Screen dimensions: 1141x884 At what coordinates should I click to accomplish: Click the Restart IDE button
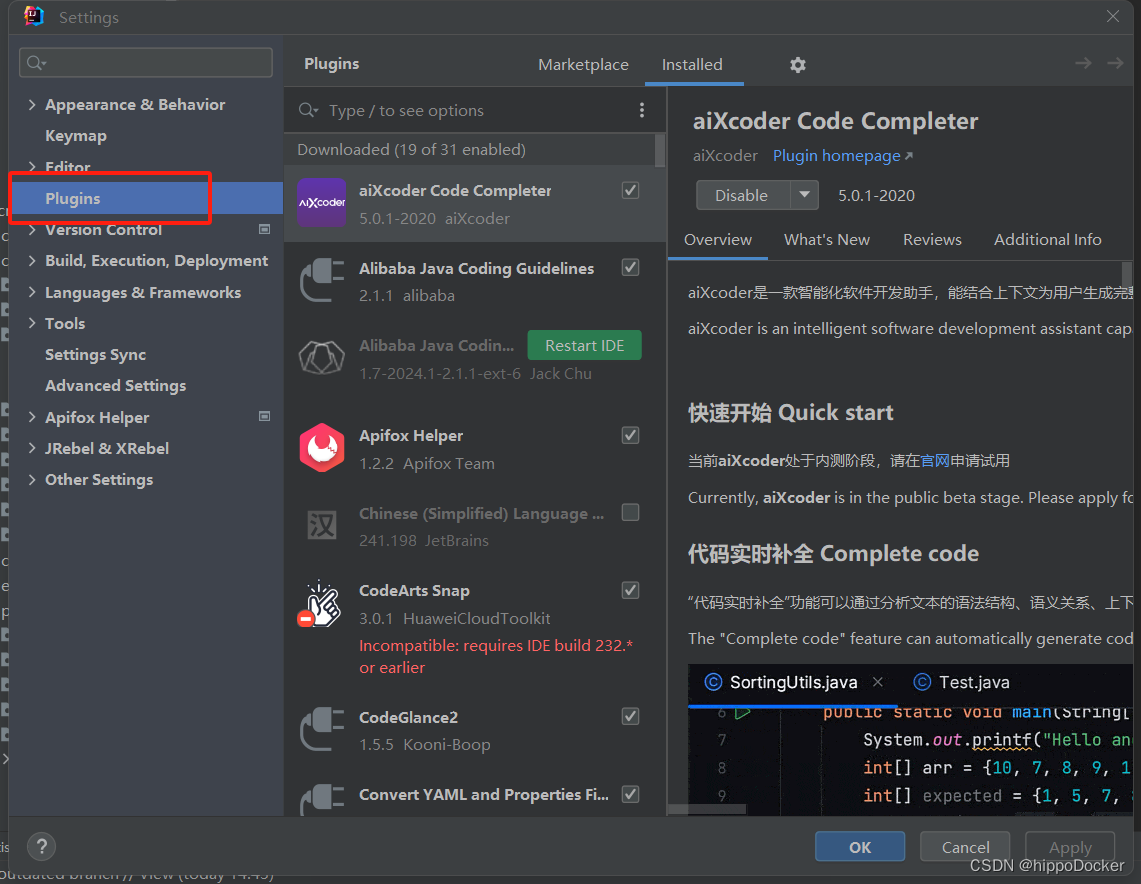tap(584, 345)
